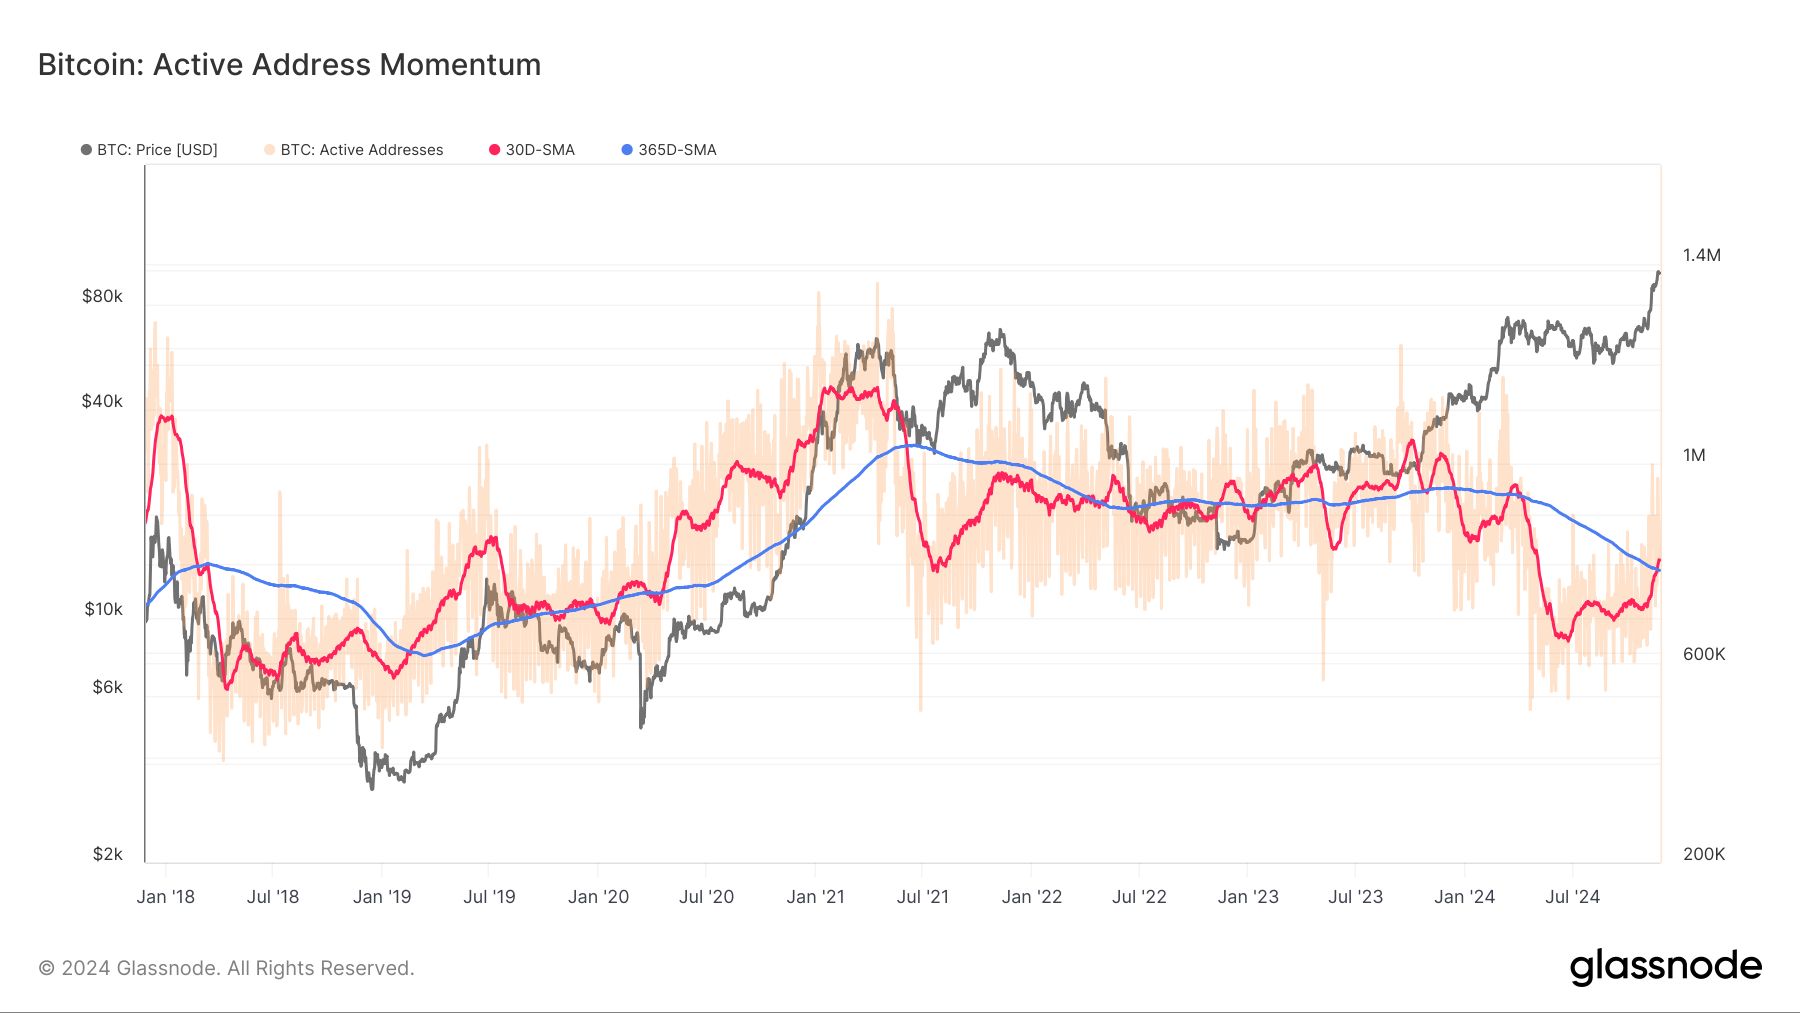Click the chart title Bitcoin: Active Address Momentum

[289, 65]
